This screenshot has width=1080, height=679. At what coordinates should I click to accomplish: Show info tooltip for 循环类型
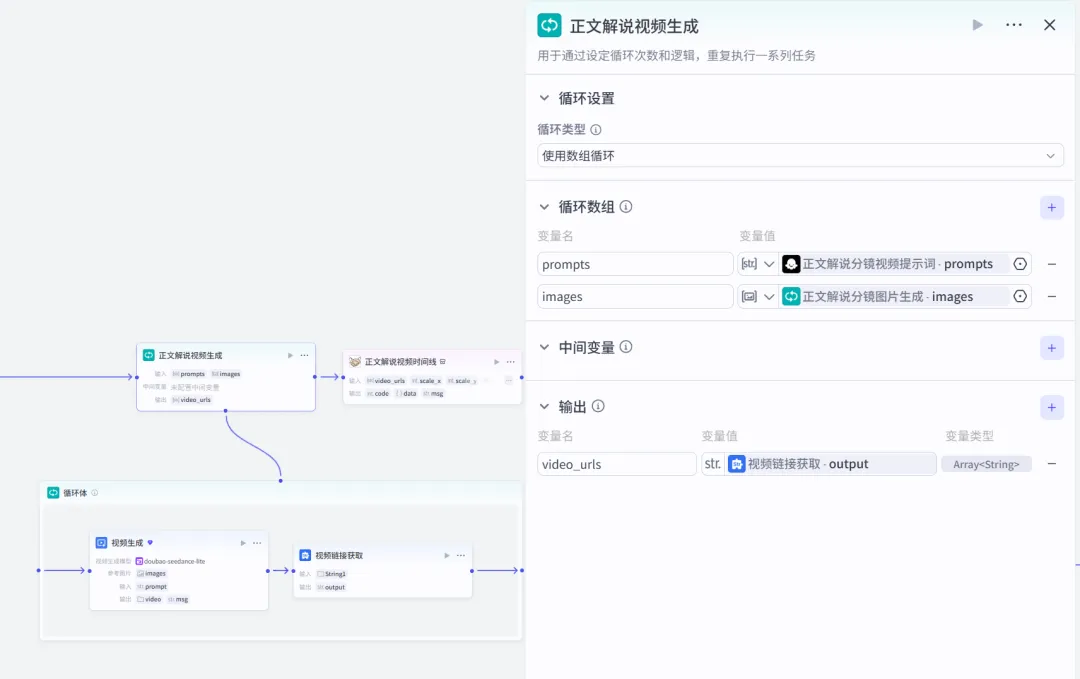coord(596,129)
